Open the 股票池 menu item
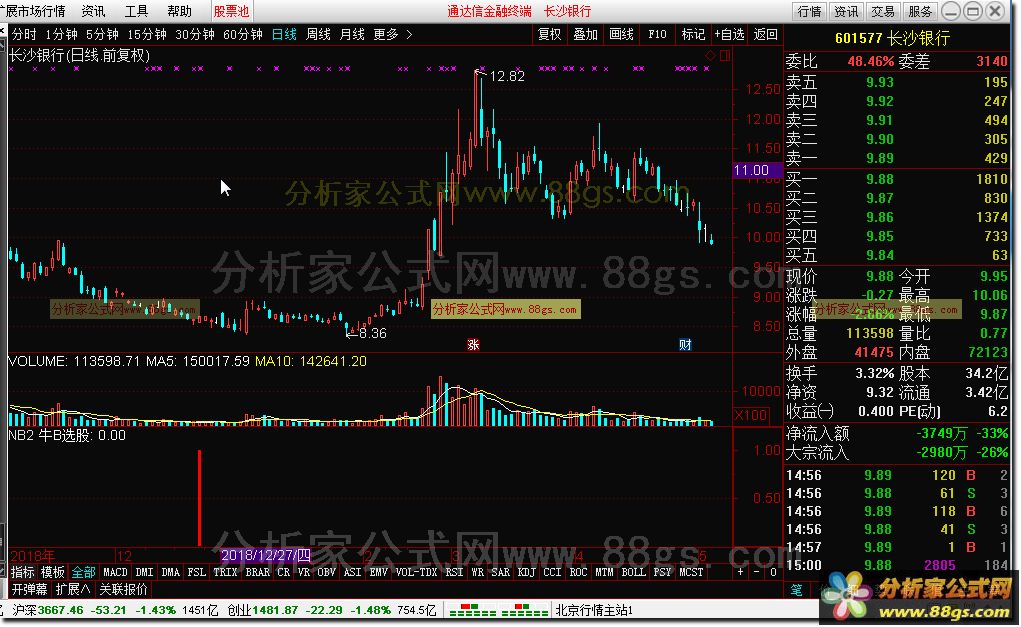This screenshot has height=627, width=1021. pyautogui.click(x=231, y=11)
